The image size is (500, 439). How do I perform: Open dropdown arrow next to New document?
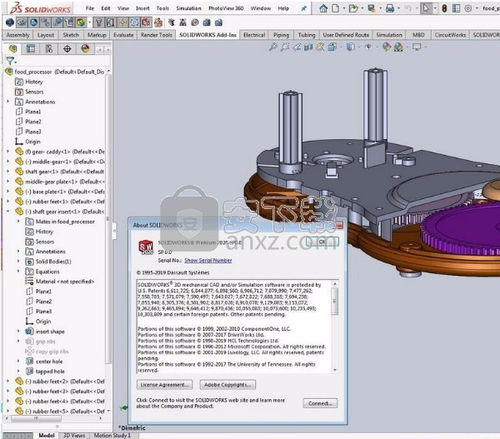click(344, 8)
